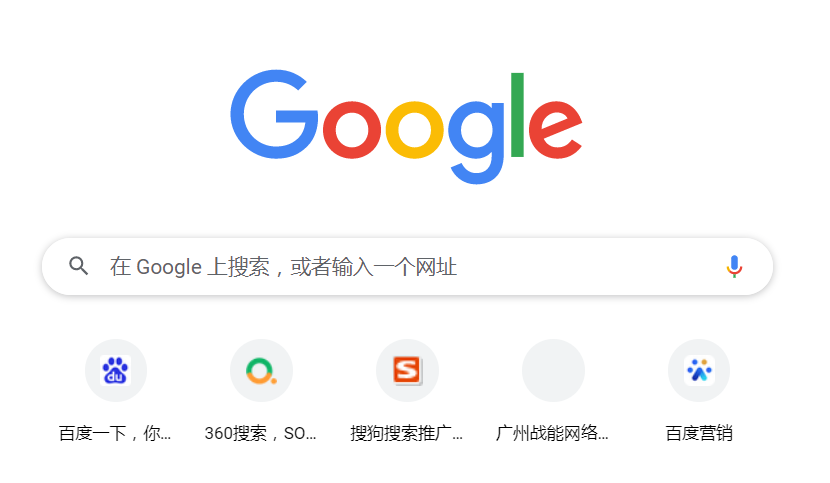Open the 百度营销 shortcut icon

pos(699,370)
